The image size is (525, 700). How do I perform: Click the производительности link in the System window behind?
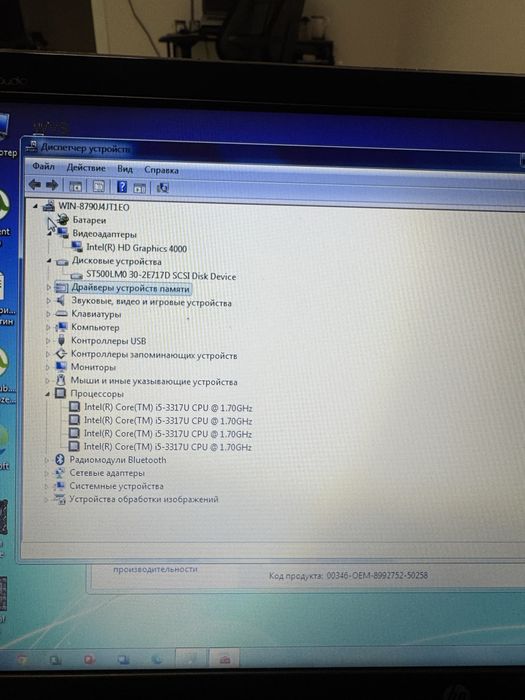[155, 569]
